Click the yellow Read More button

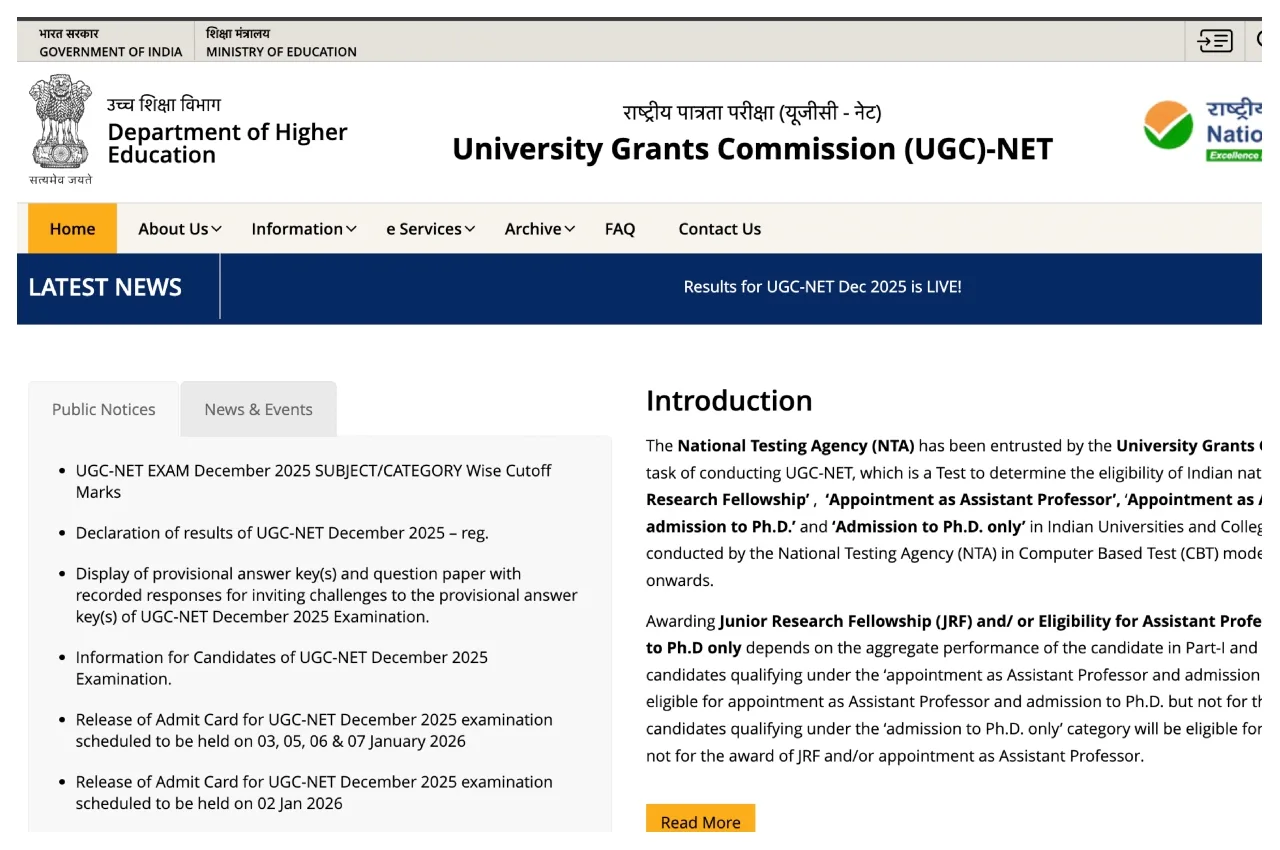coord(700,821)
